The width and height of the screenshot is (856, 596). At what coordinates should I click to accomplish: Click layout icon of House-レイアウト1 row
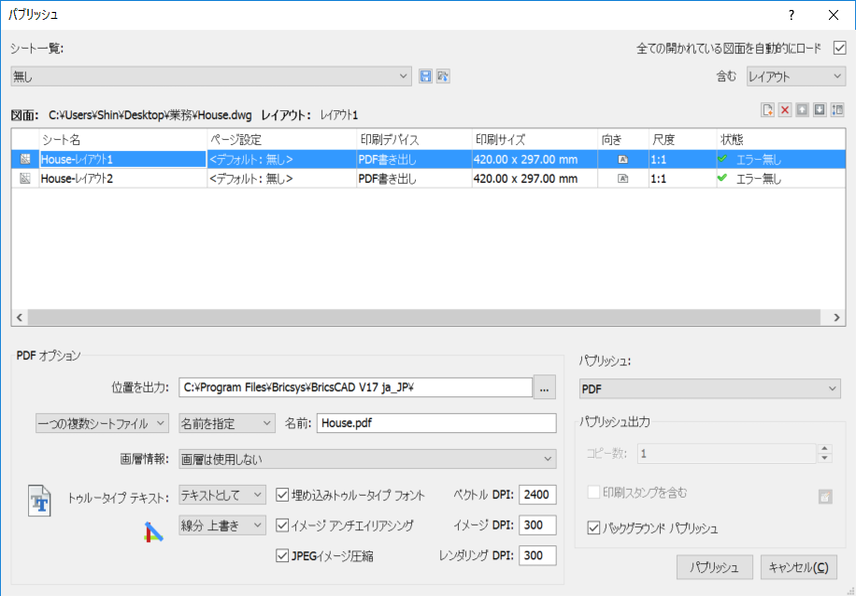(x=25, y=159)
